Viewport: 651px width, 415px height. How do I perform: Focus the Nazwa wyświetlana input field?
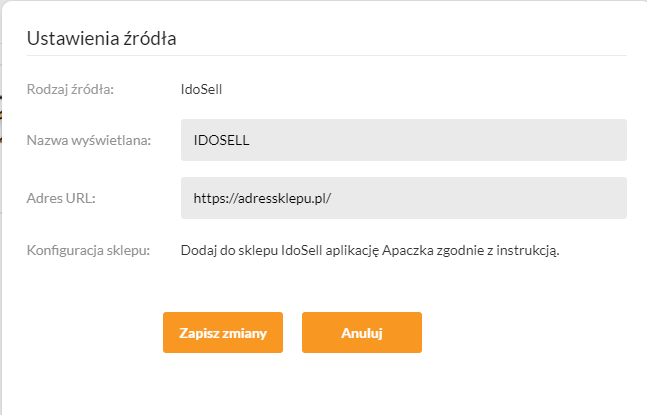point(403,140)
